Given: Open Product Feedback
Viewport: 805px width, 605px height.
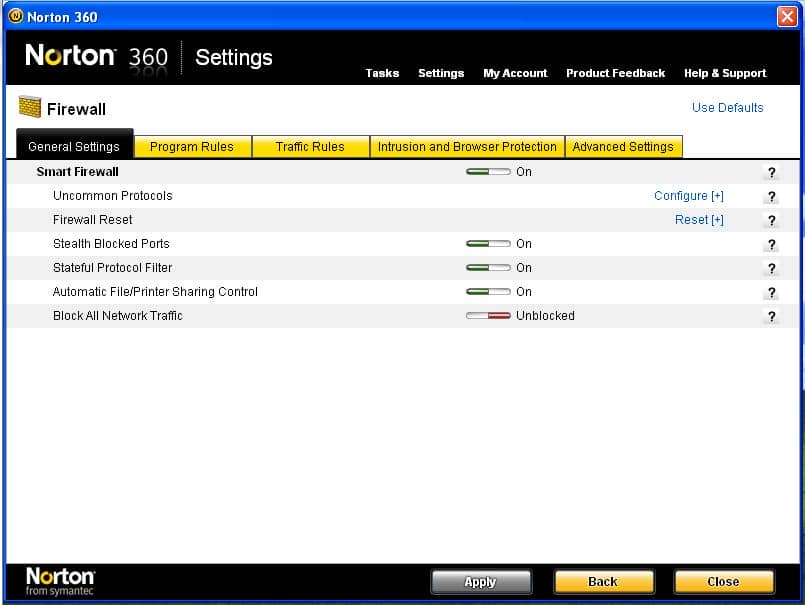Looking at the screenshot, I should [x=616, y=73].
